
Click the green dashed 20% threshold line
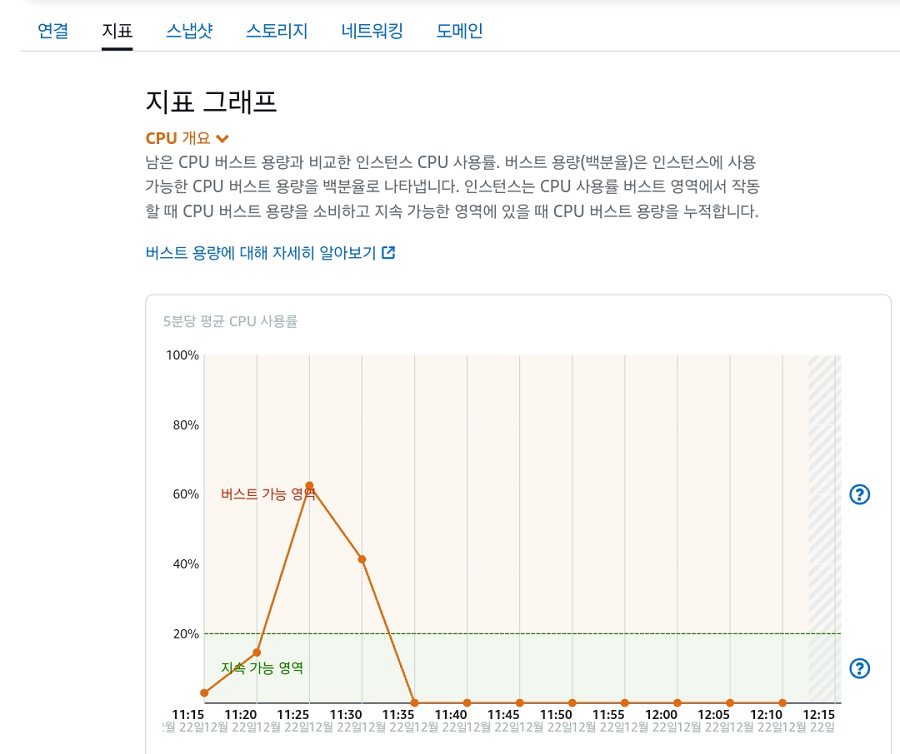[x=560, y=633]
